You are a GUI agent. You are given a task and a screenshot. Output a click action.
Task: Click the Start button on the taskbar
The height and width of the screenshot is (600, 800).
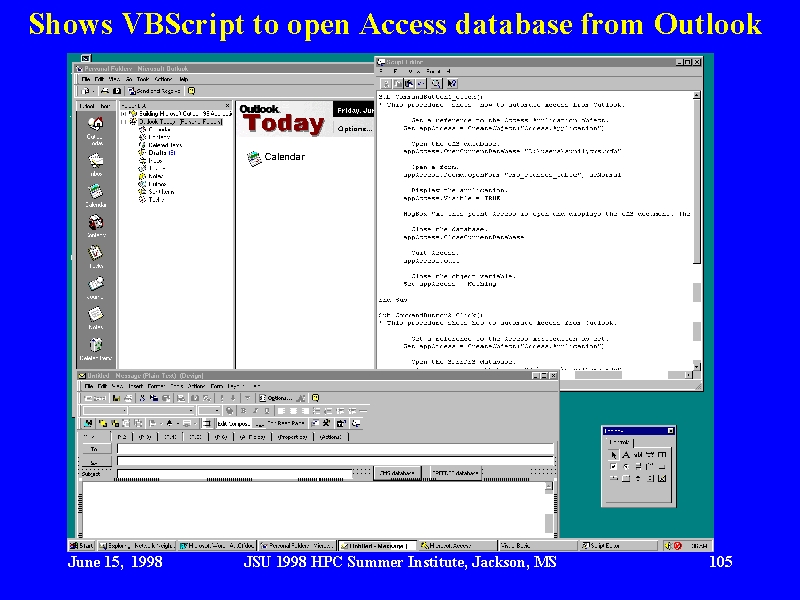click(82, 545)
